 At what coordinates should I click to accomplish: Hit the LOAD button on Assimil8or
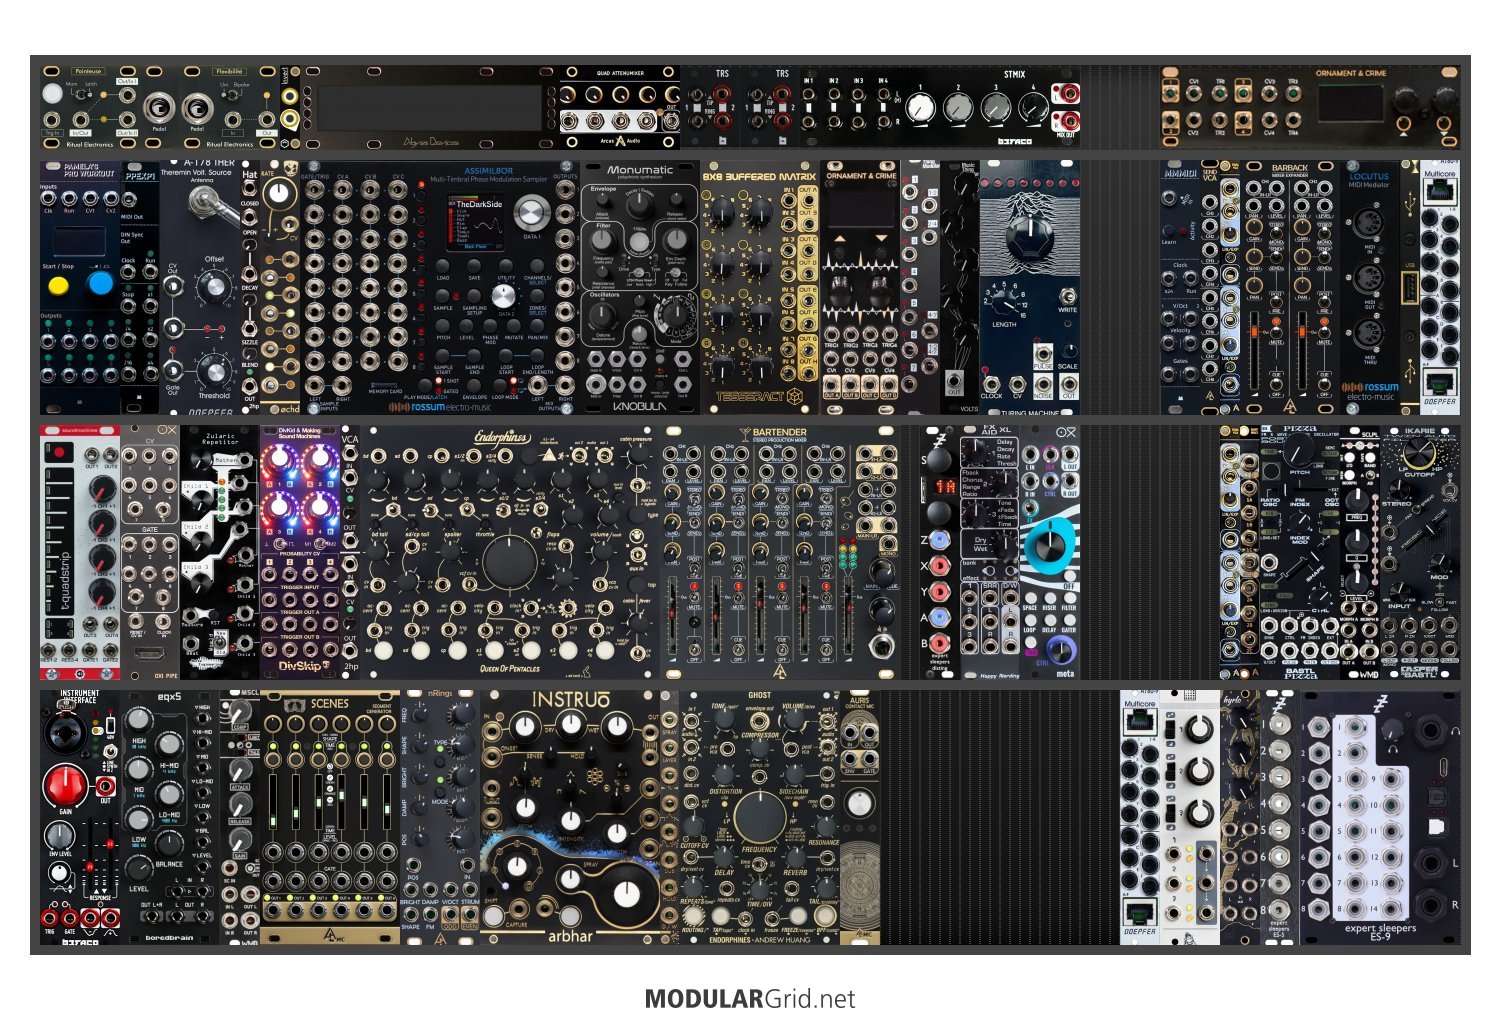click(x=443, y=266)
